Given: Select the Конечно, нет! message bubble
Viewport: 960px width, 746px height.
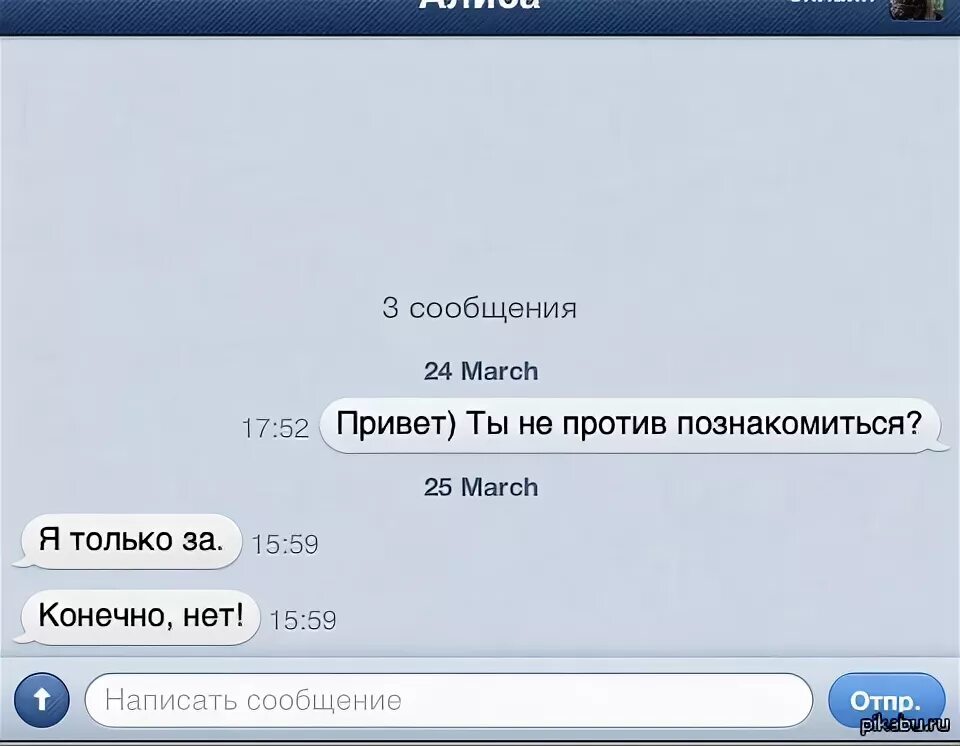Looking at the screenshot, I should [x=137, y=617].
